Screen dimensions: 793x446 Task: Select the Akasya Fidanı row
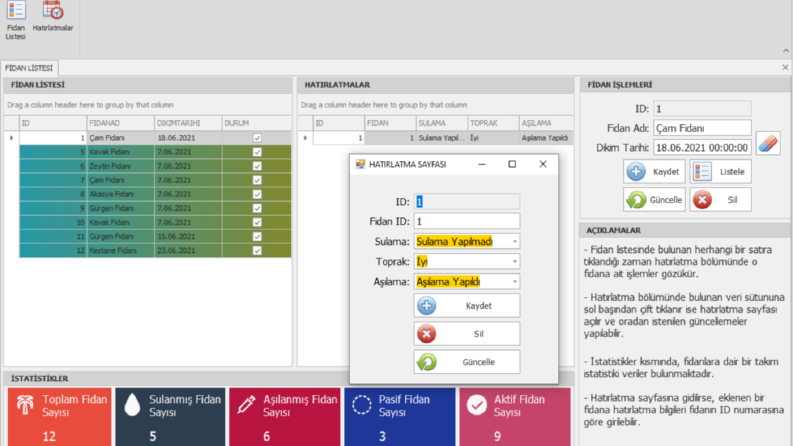155,194
